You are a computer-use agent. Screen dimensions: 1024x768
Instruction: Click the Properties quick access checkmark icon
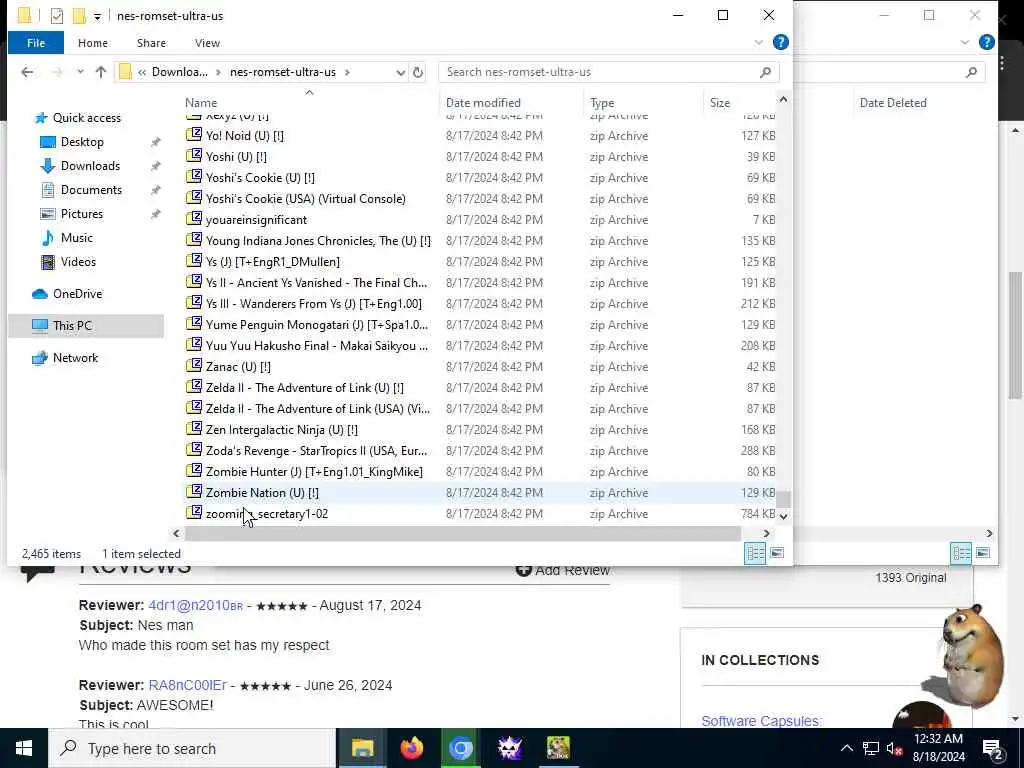57,16
